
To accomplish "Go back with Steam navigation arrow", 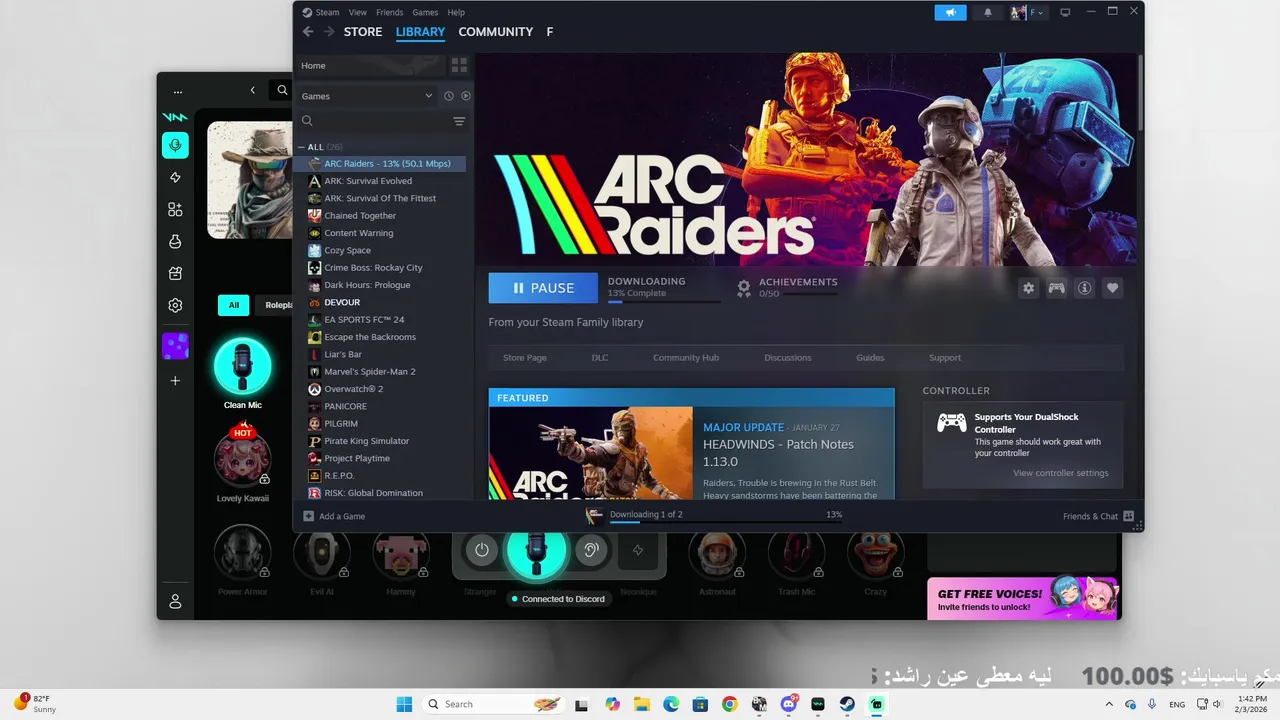I will click(x=308, y=32).
